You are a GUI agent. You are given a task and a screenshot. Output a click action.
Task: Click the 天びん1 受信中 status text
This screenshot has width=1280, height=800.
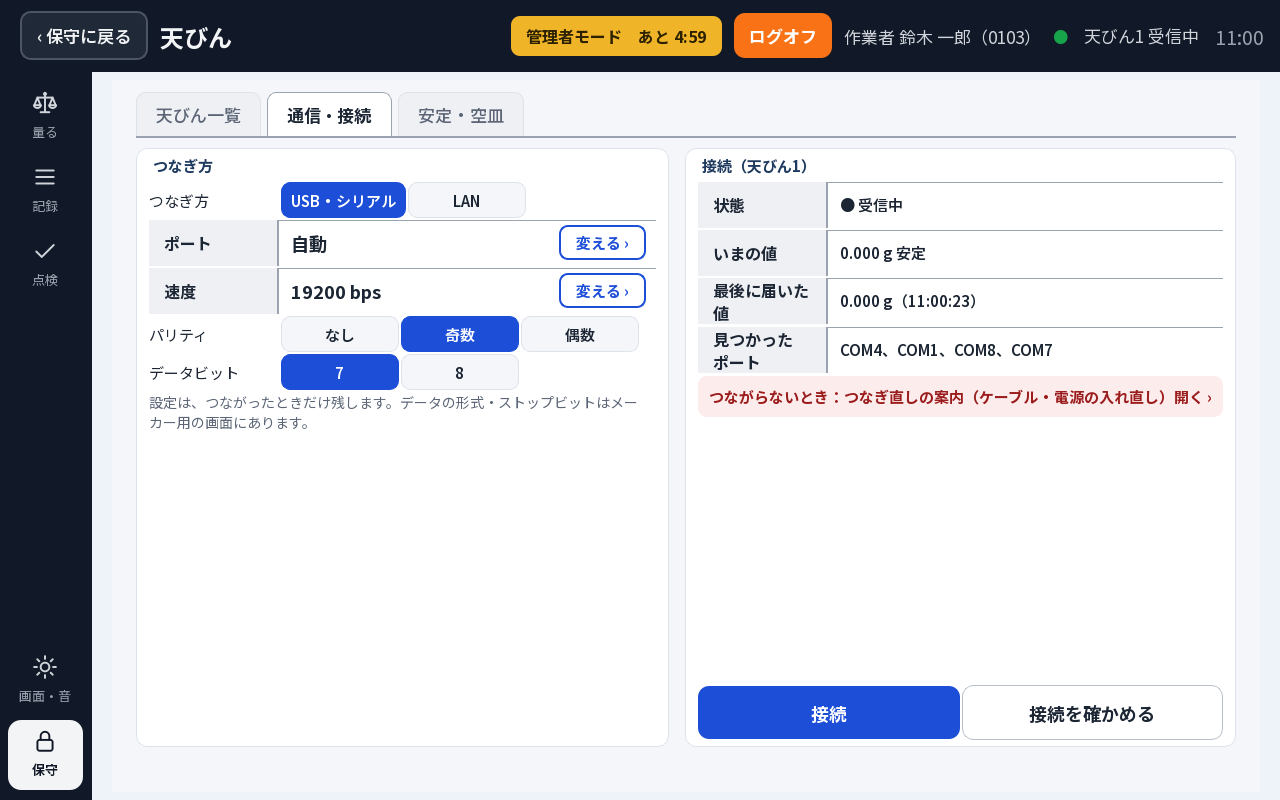point(1142,37)
